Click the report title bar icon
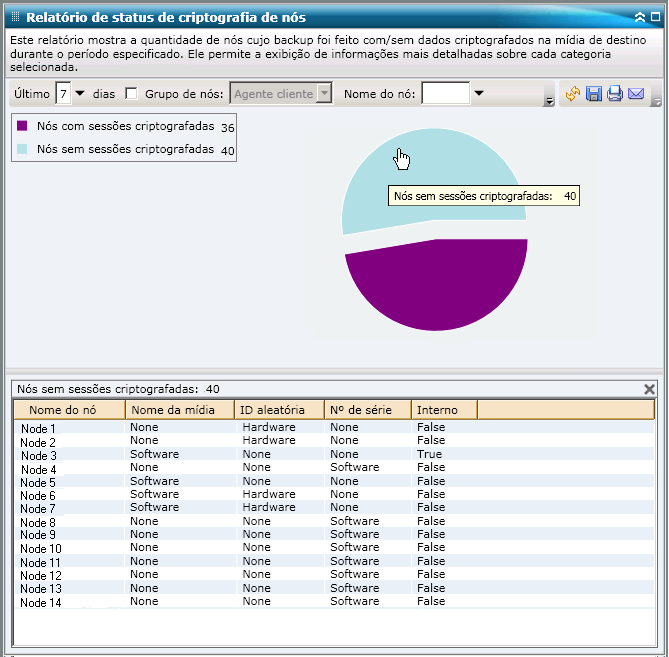This screenshot has width=669, height=657. click(14, 17)
